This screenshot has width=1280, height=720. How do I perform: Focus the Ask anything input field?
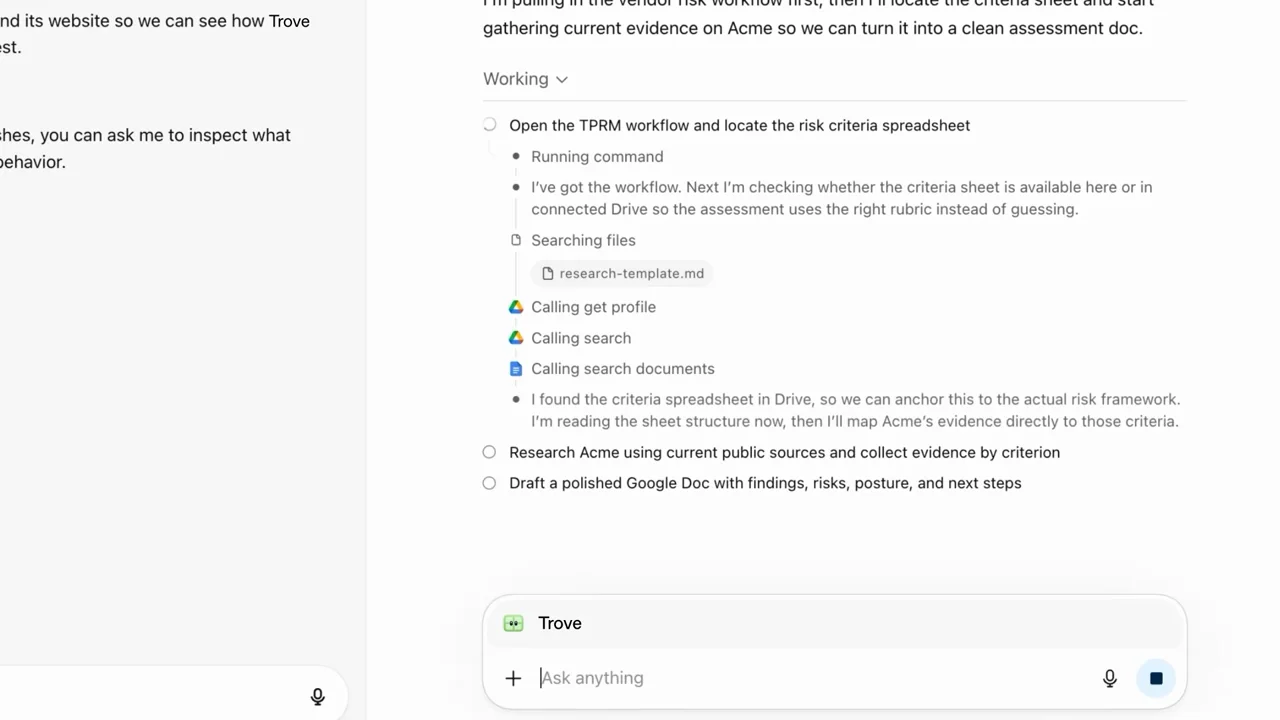815,678
